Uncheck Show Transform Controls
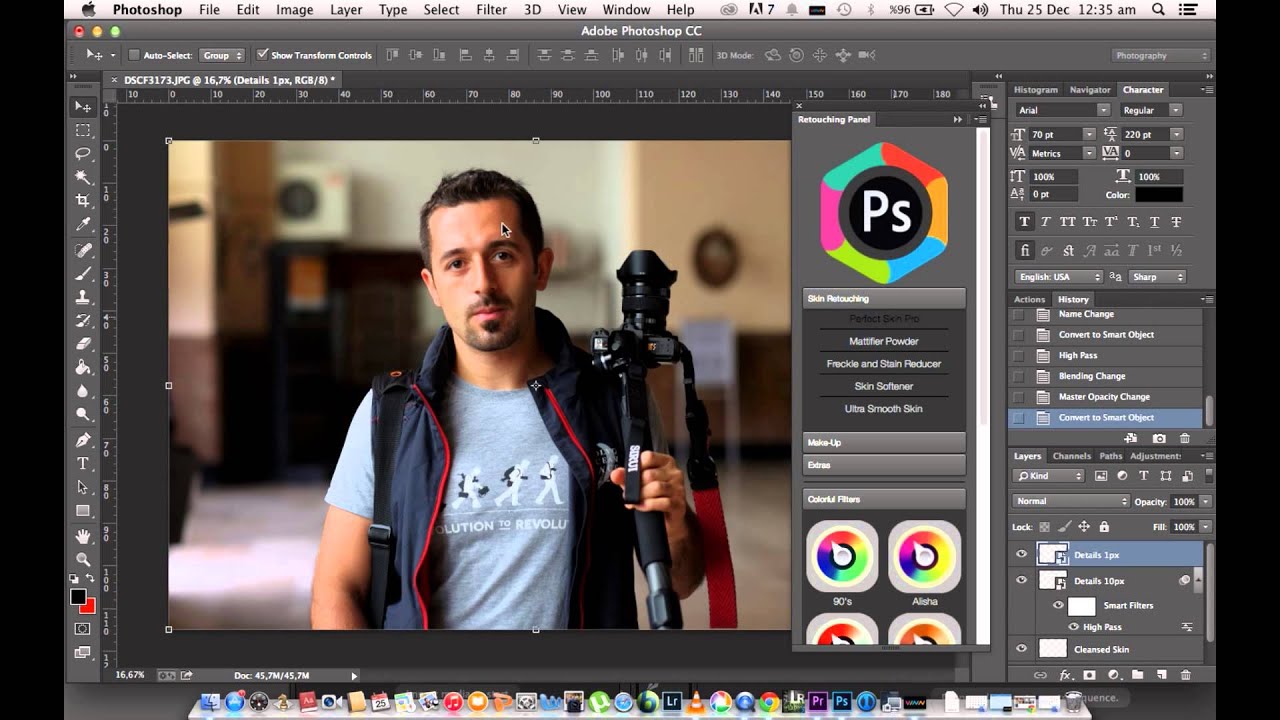 pos(262,55)
